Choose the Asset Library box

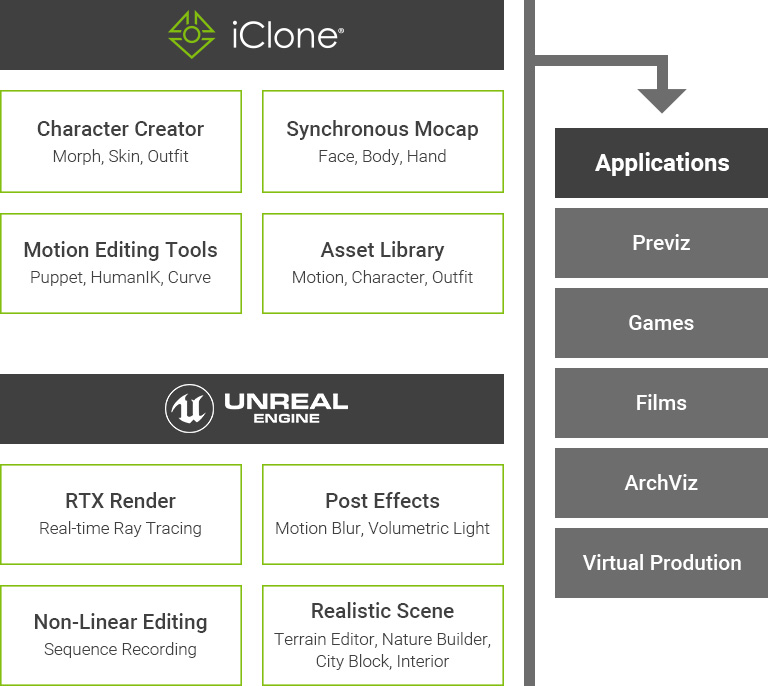382,262
